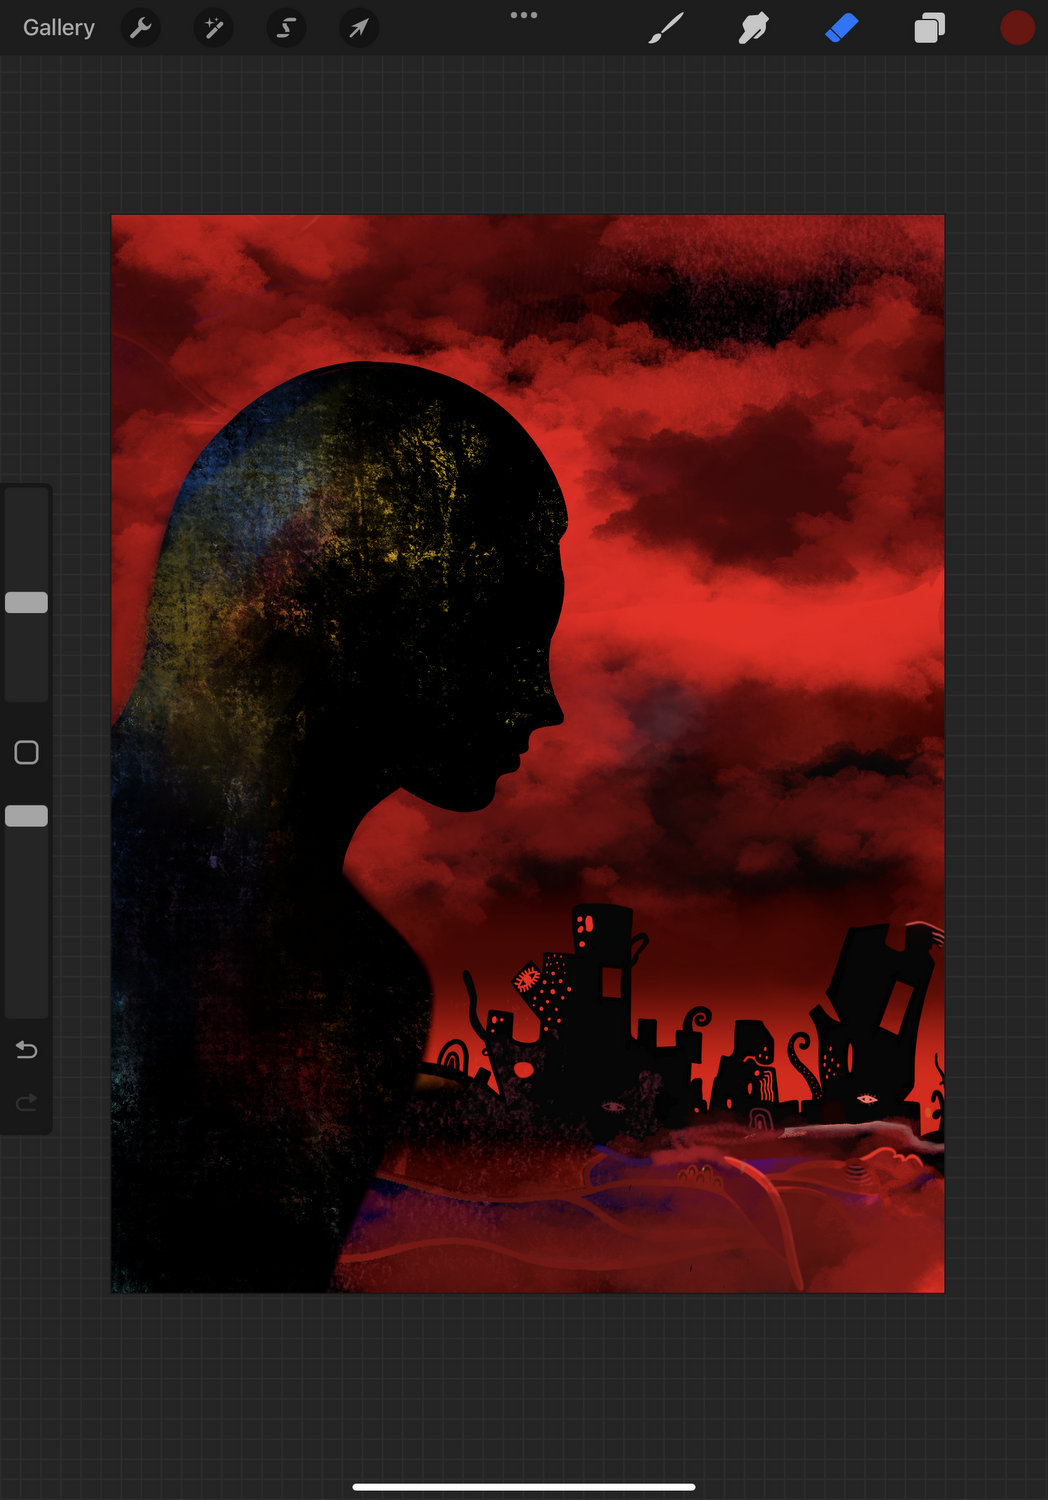Image resolution: width=1048 pixels, height=1500 pixels.
Task: Open the Adjustments magic wand menu
Action: click(x=213, y=28)
